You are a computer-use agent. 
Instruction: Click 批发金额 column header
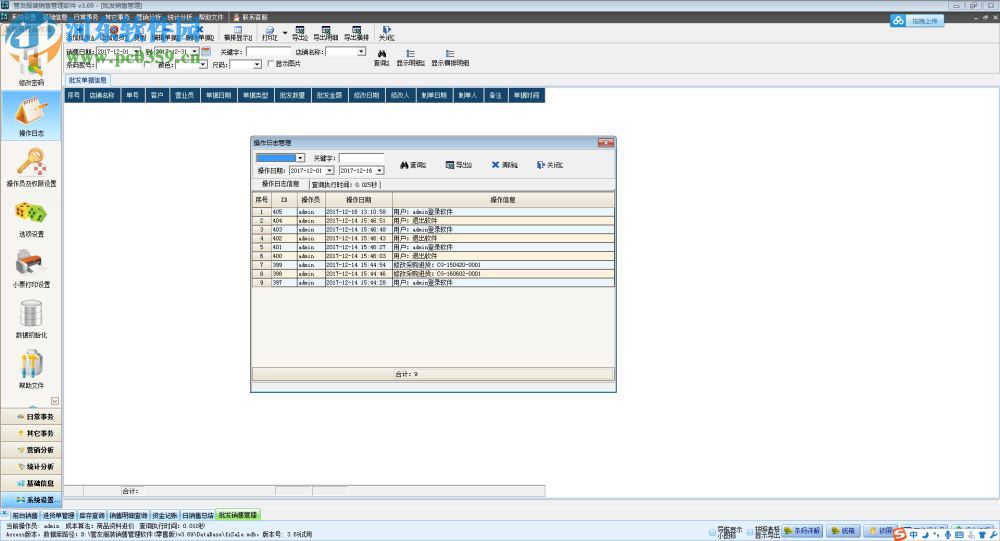[330, 96]
